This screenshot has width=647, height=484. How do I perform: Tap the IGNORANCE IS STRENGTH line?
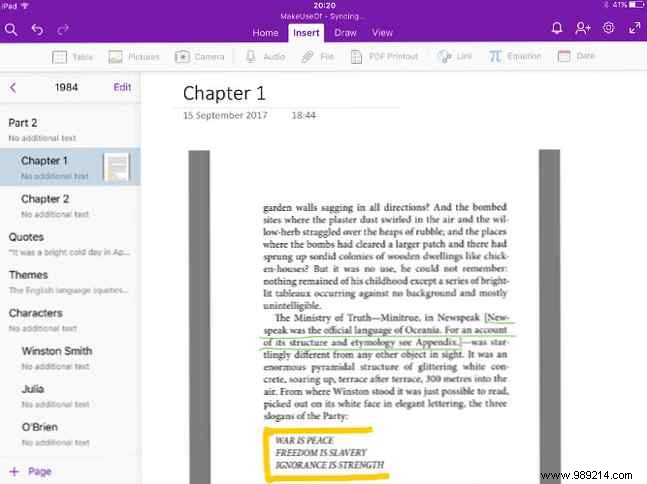pyautogui.click(x=330, y=465)
